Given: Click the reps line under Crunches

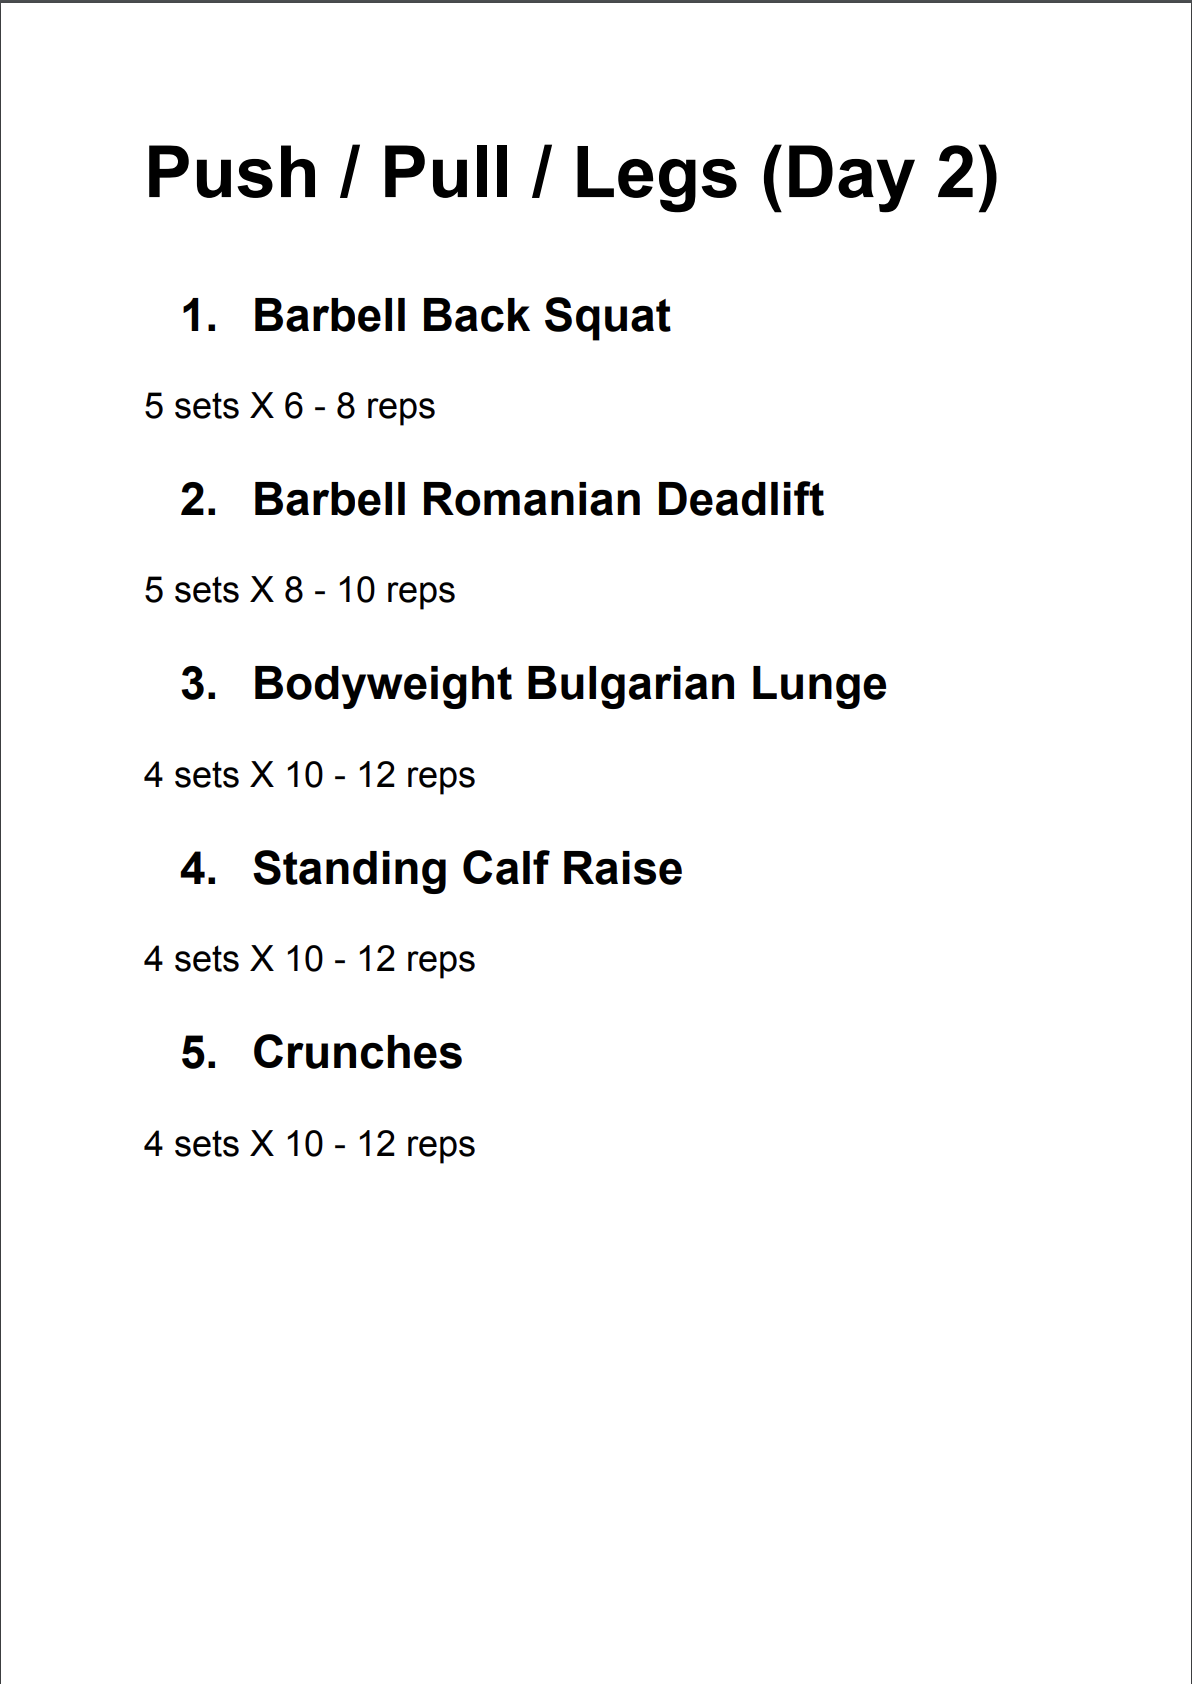Looking at the screenshot, I should click(309, 1144).
